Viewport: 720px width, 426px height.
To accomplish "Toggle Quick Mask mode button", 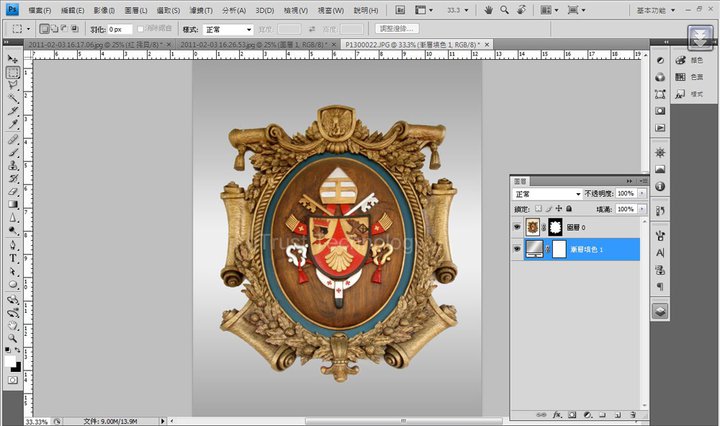I will pos(13,380).
